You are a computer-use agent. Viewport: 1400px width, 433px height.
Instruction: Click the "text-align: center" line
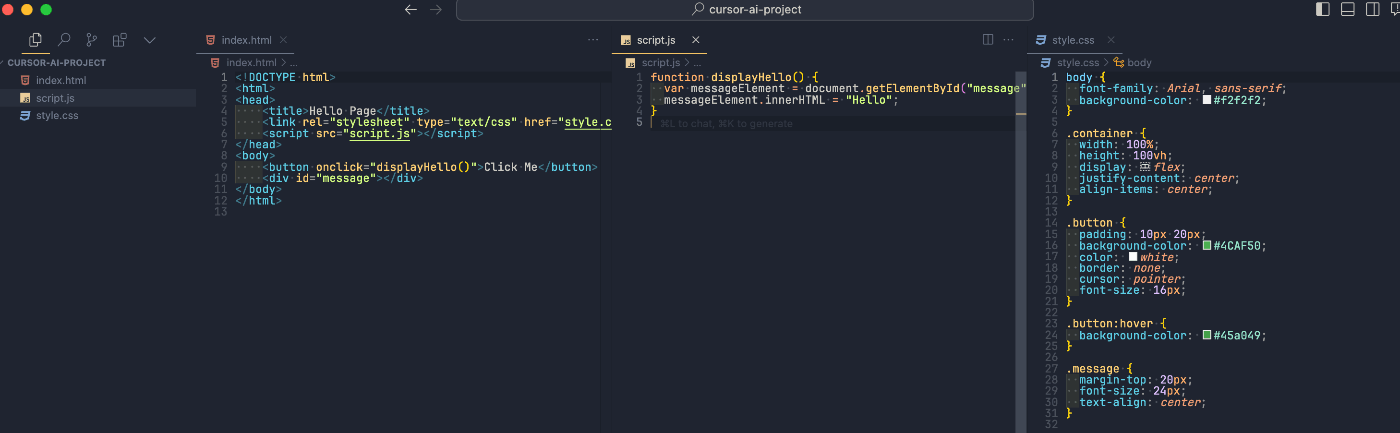tap(1143, 402)
